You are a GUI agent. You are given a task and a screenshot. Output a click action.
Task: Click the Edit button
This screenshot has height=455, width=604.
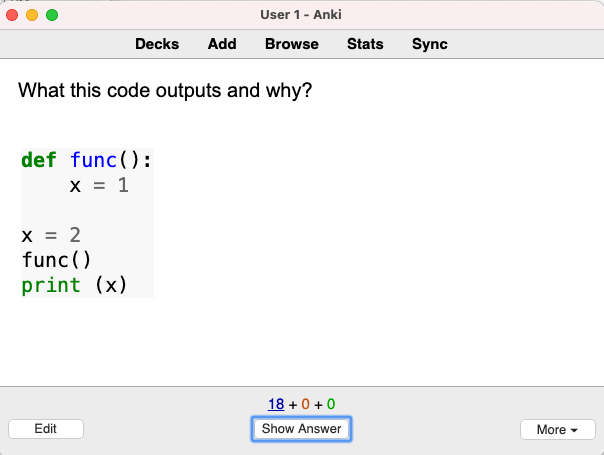(45, 429)
